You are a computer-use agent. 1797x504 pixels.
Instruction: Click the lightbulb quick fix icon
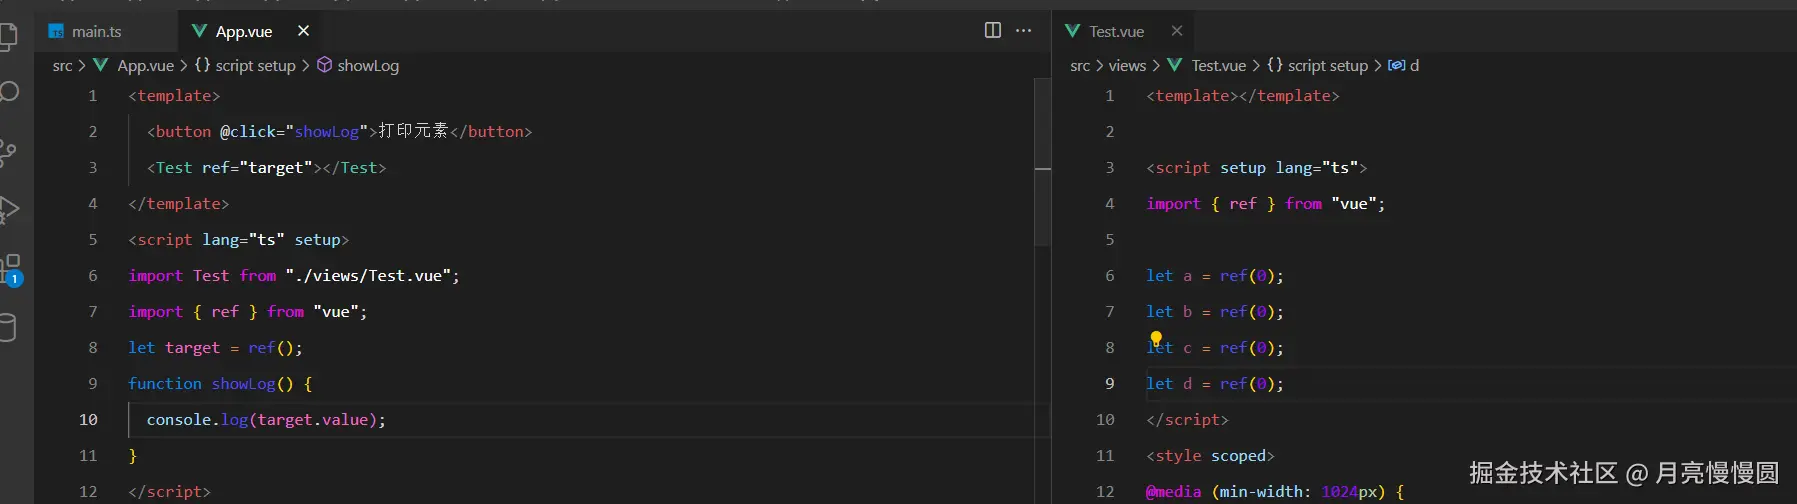pos(1156,338)
